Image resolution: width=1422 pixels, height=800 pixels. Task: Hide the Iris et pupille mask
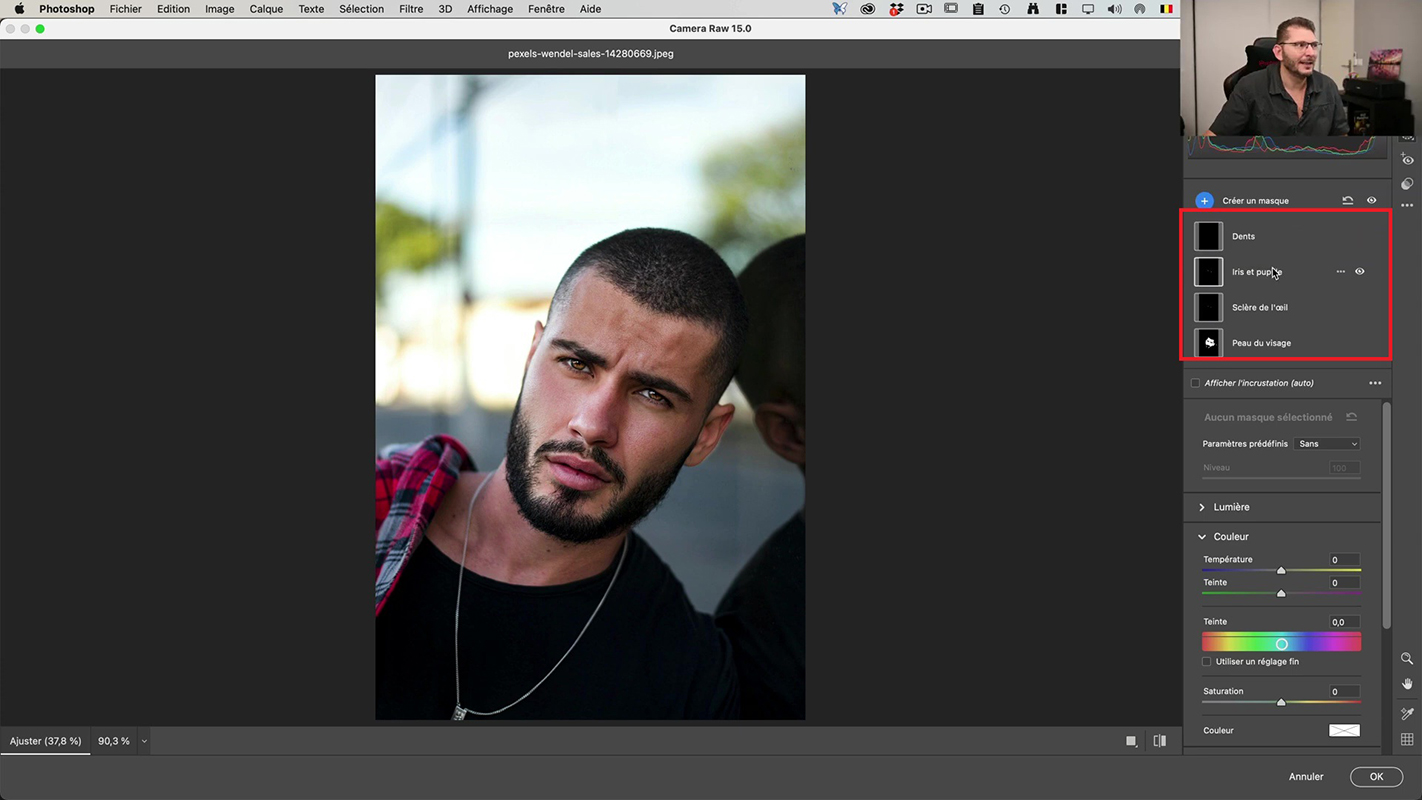point(1360,272)
